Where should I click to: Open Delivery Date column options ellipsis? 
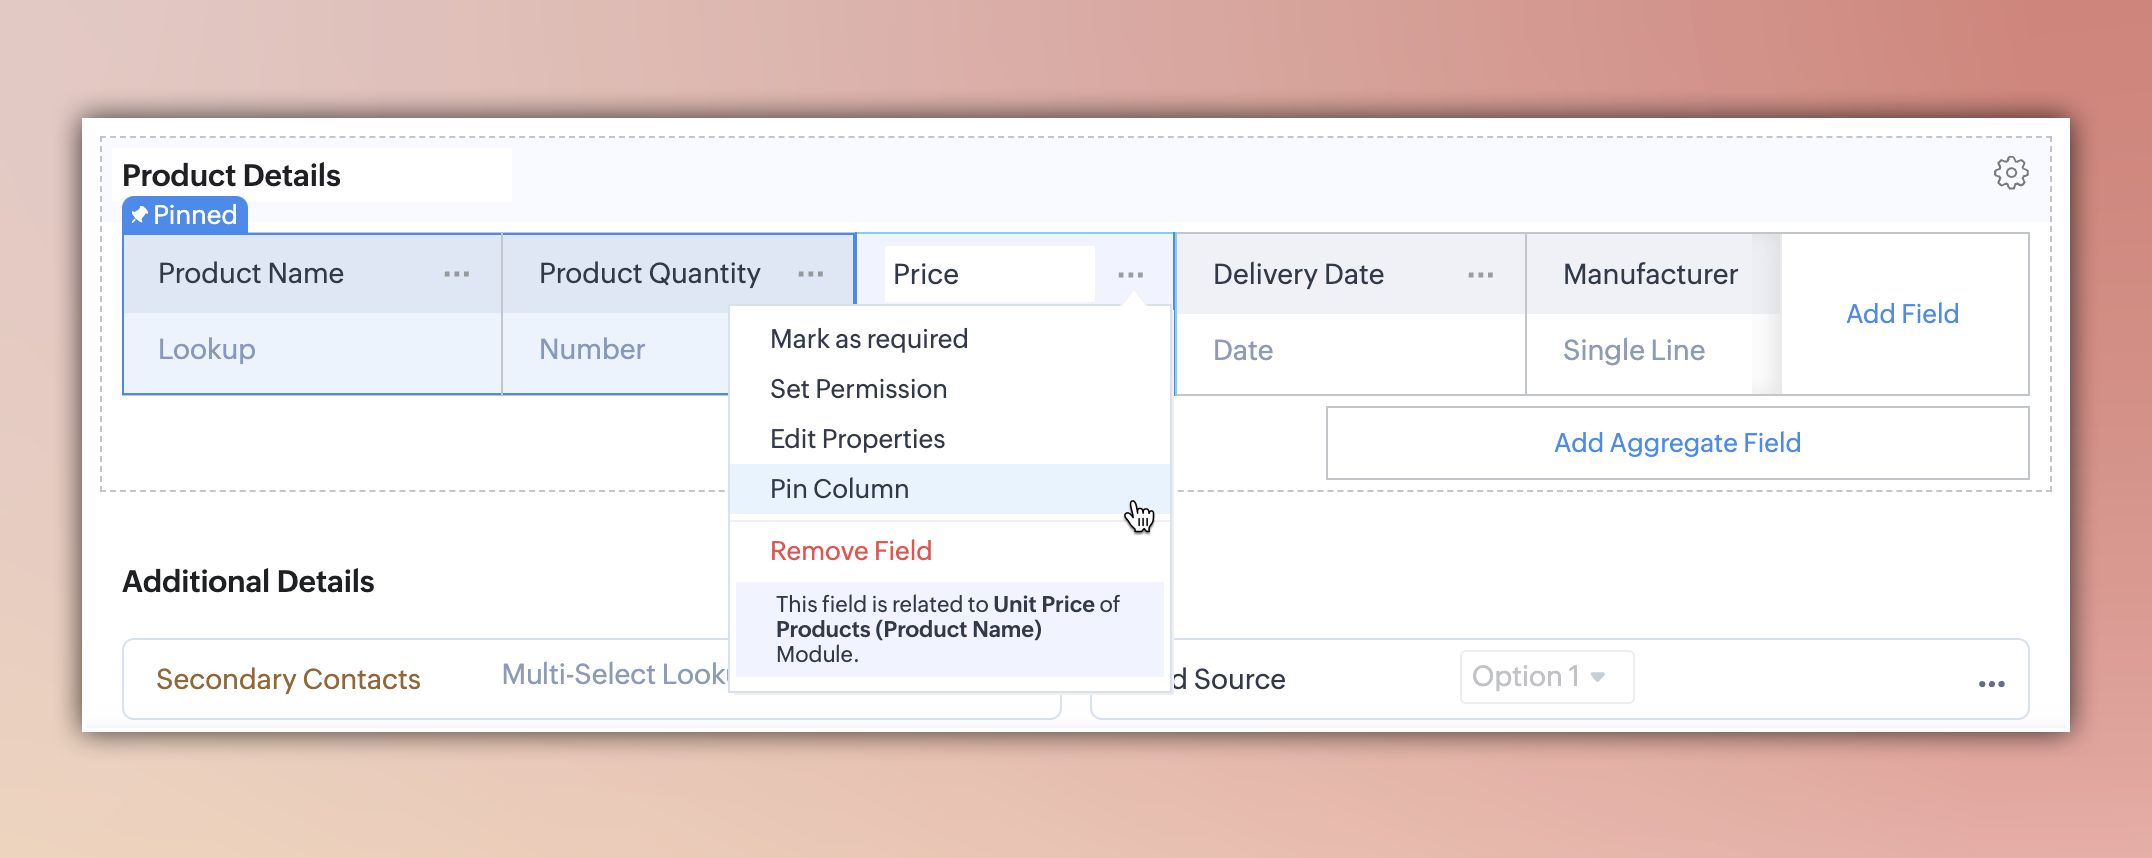pos(1480,275)
